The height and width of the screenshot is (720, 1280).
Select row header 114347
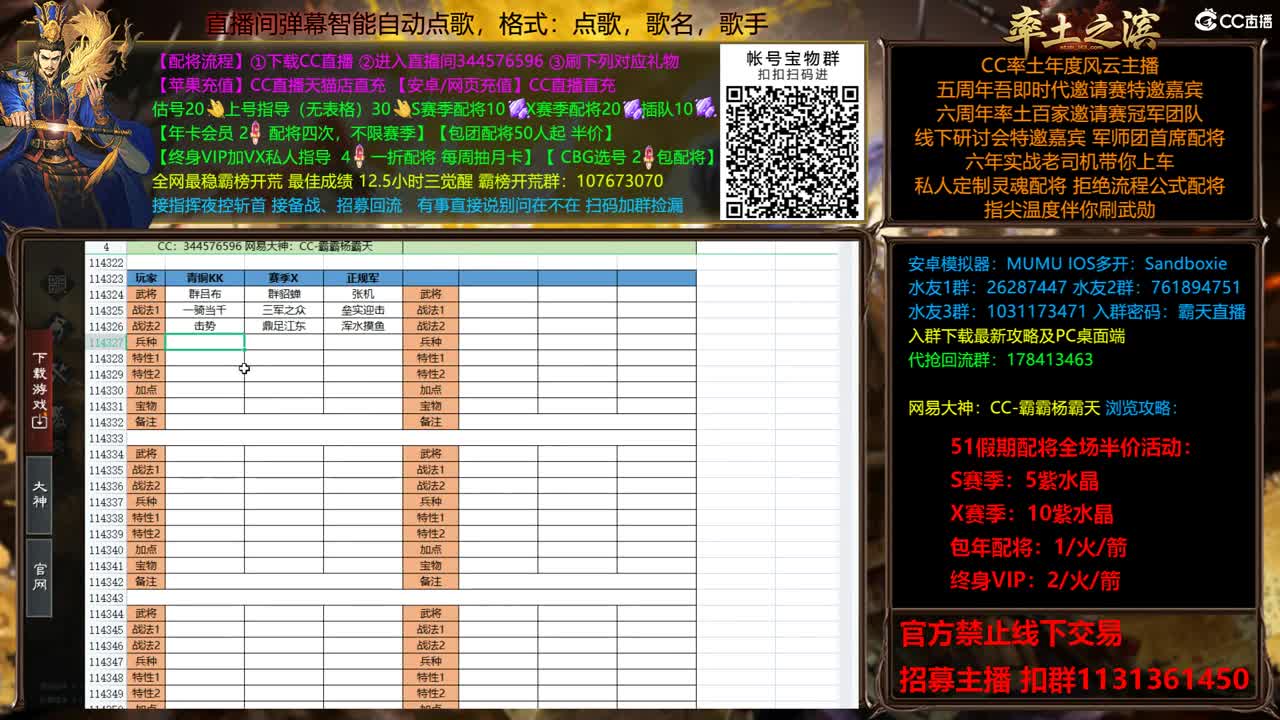105,662
